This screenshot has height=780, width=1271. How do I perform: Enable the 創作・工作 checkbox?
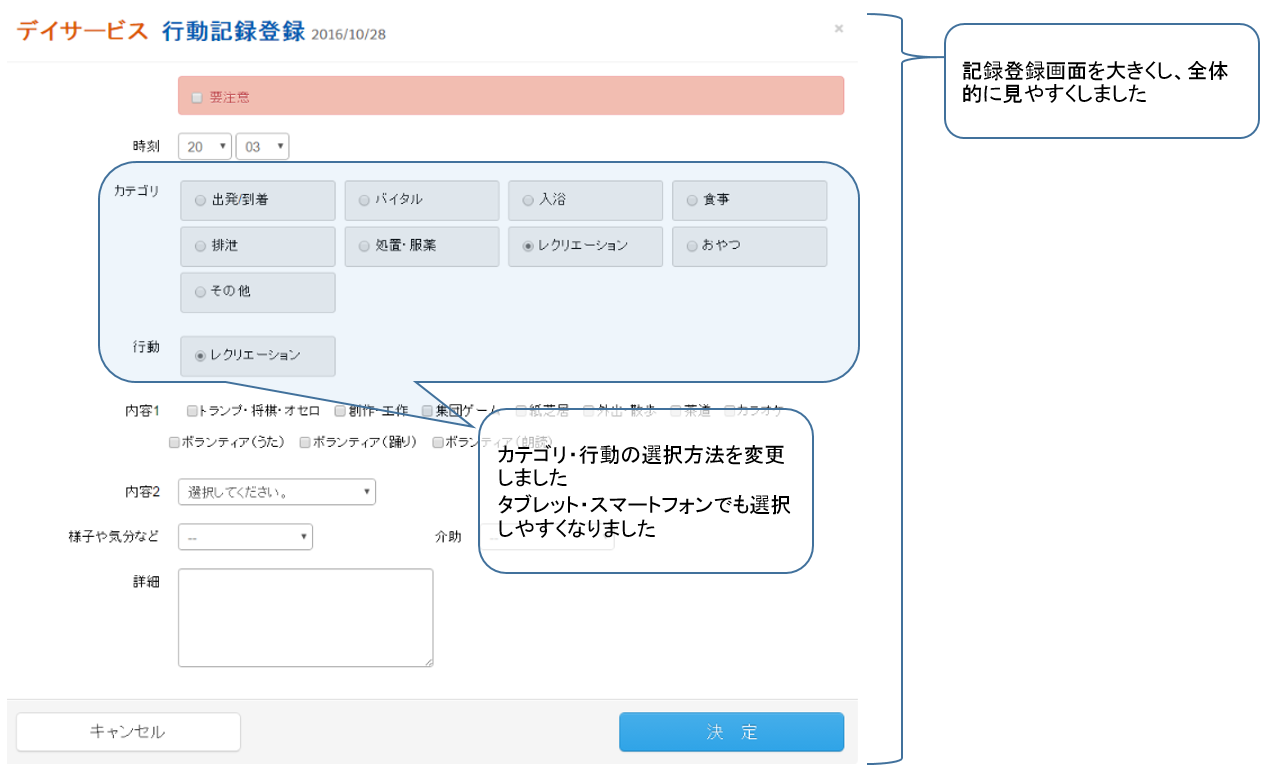(340, 411)
